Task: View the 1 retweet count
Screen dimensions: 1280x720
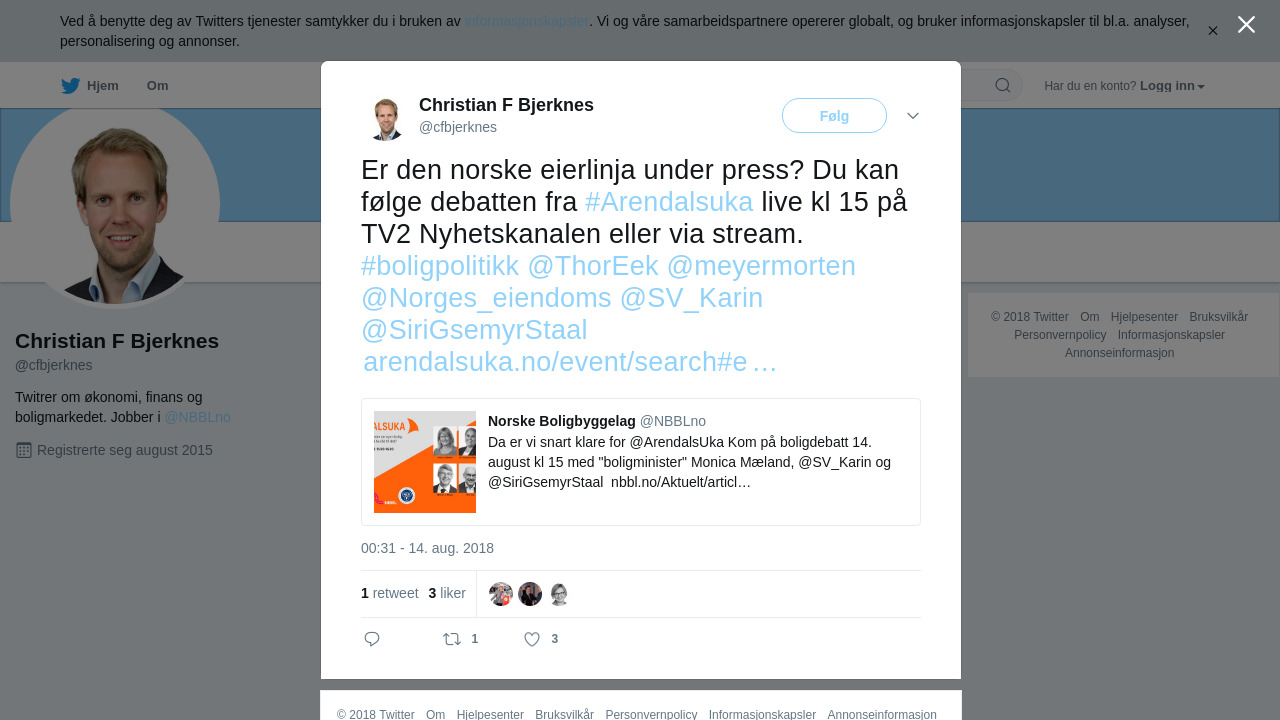Action: coord(390,593)
